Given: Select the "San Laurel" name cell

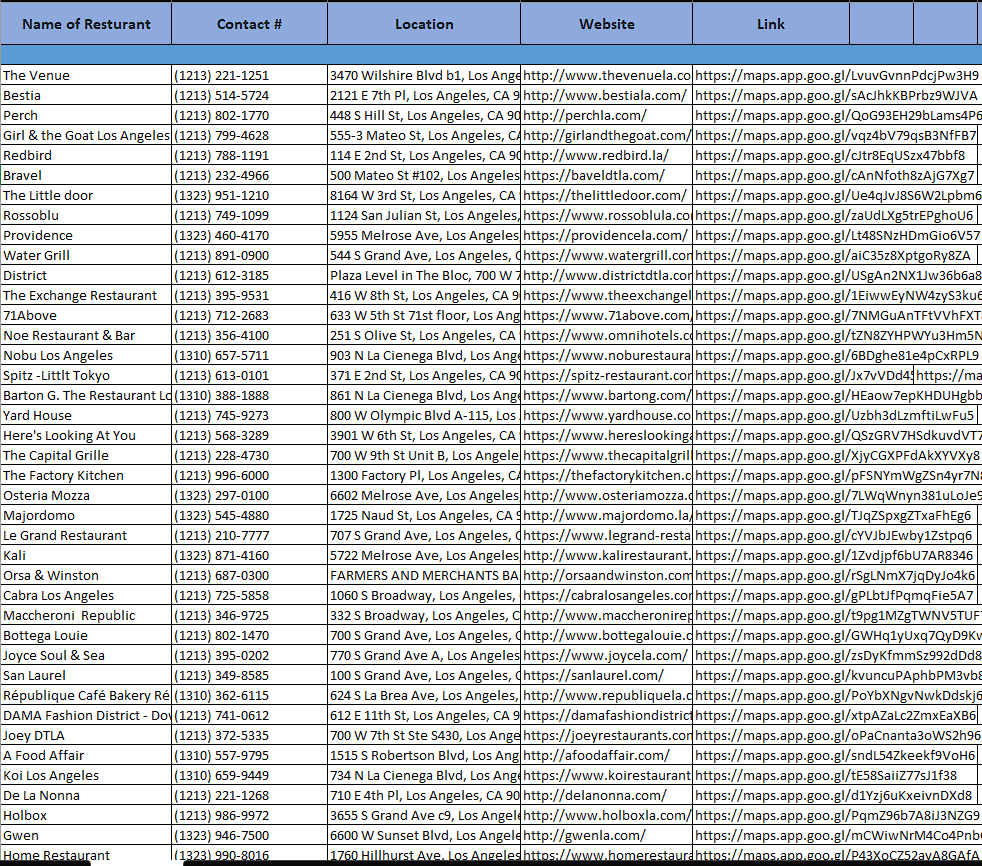Looking at the screenshot, I should pyautogui.click(x=86, y=676).
